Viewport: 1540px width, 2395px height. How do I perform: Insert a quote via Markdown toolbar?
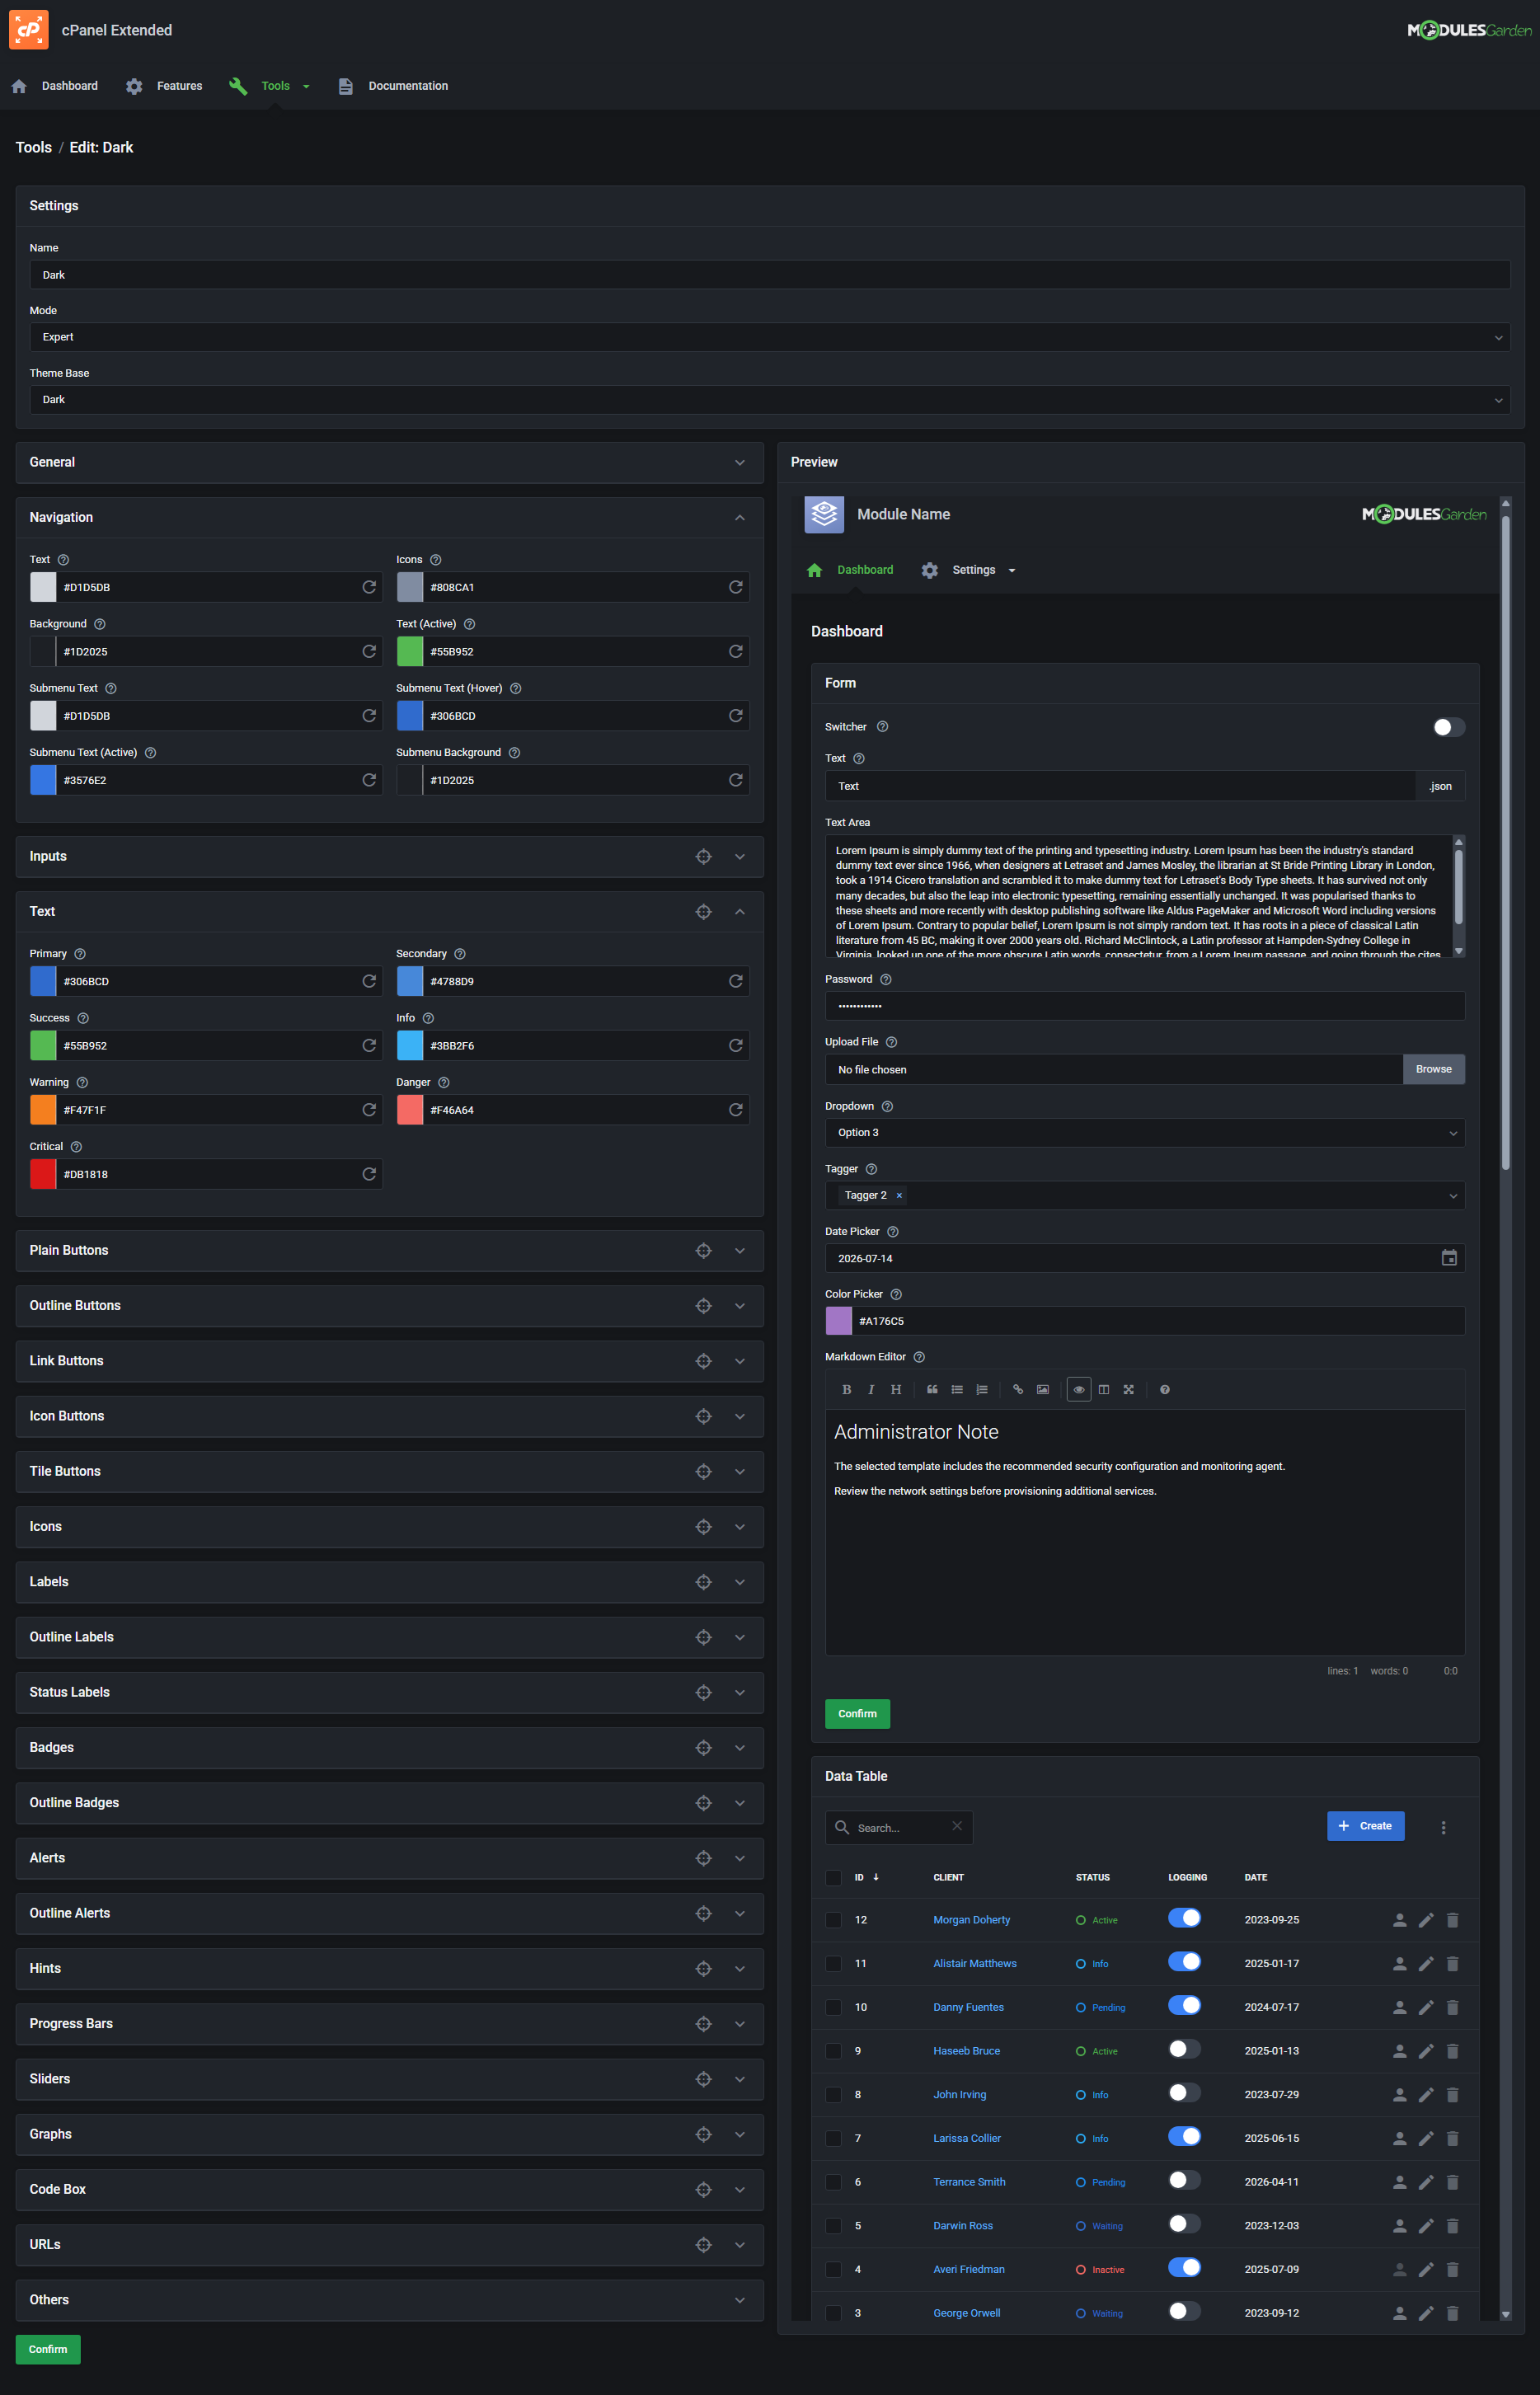932,1389
